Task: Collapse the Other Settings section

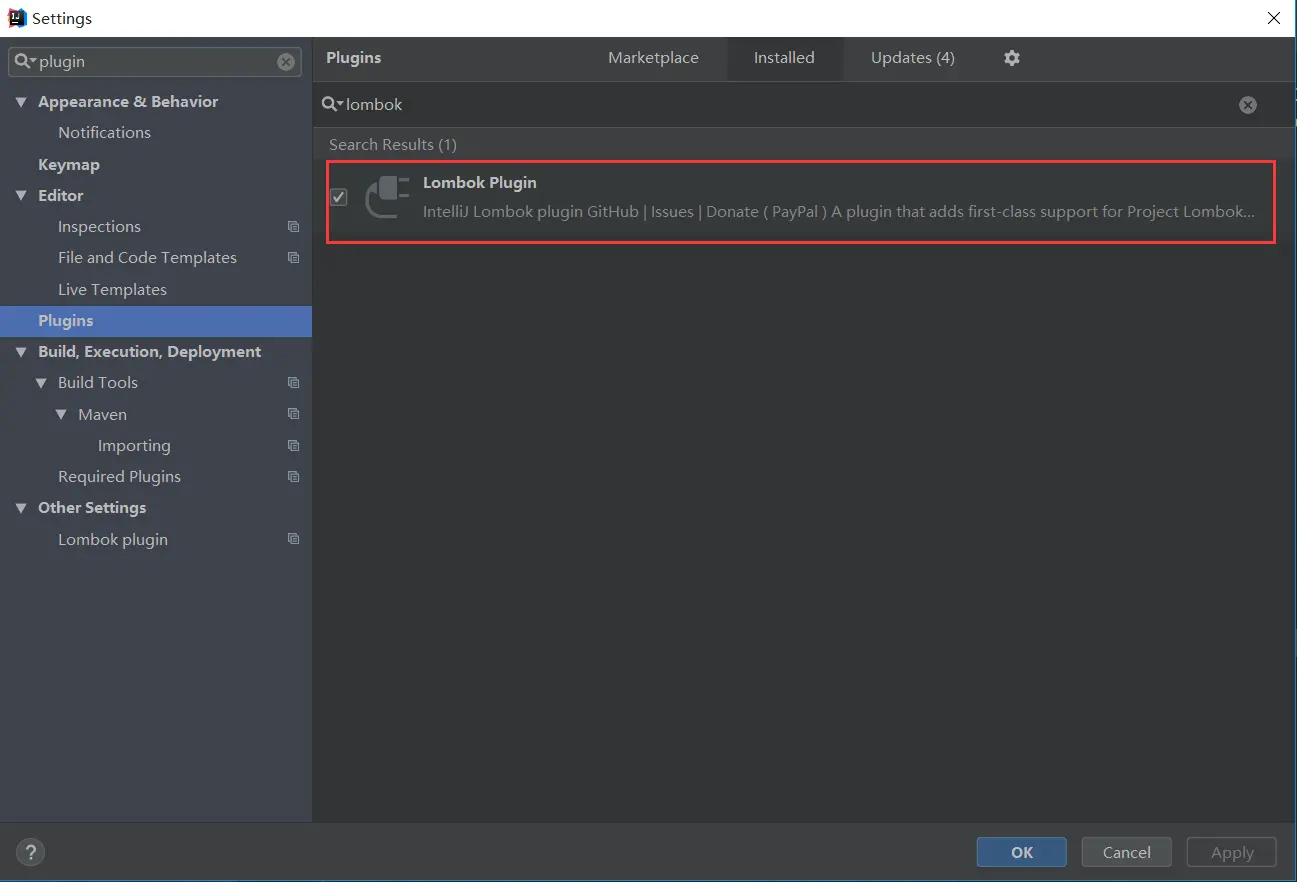Action: click(21, 508)
